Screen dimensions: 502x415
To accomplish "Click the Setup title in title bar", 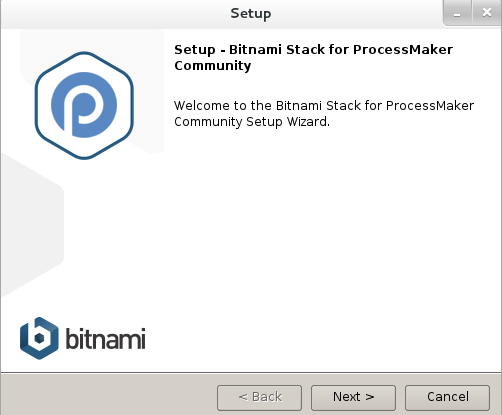I will [x=251, y=14].
